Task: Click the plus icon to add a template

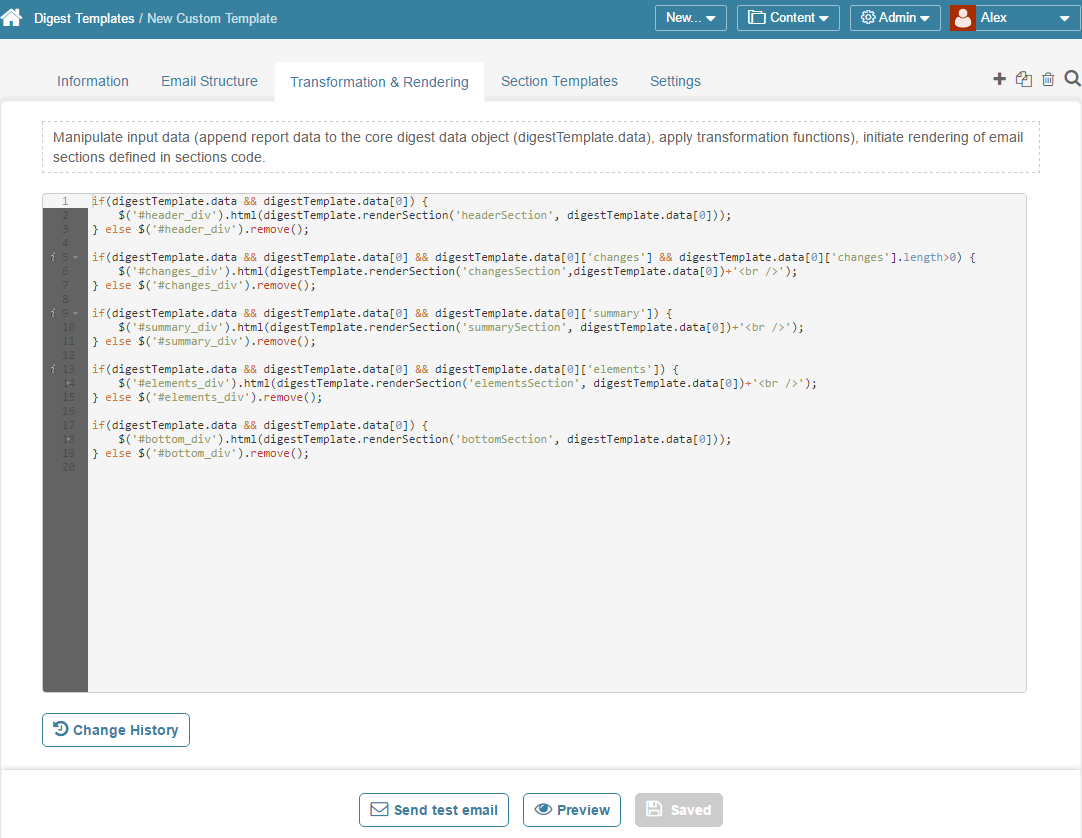Action: [999, 79]
